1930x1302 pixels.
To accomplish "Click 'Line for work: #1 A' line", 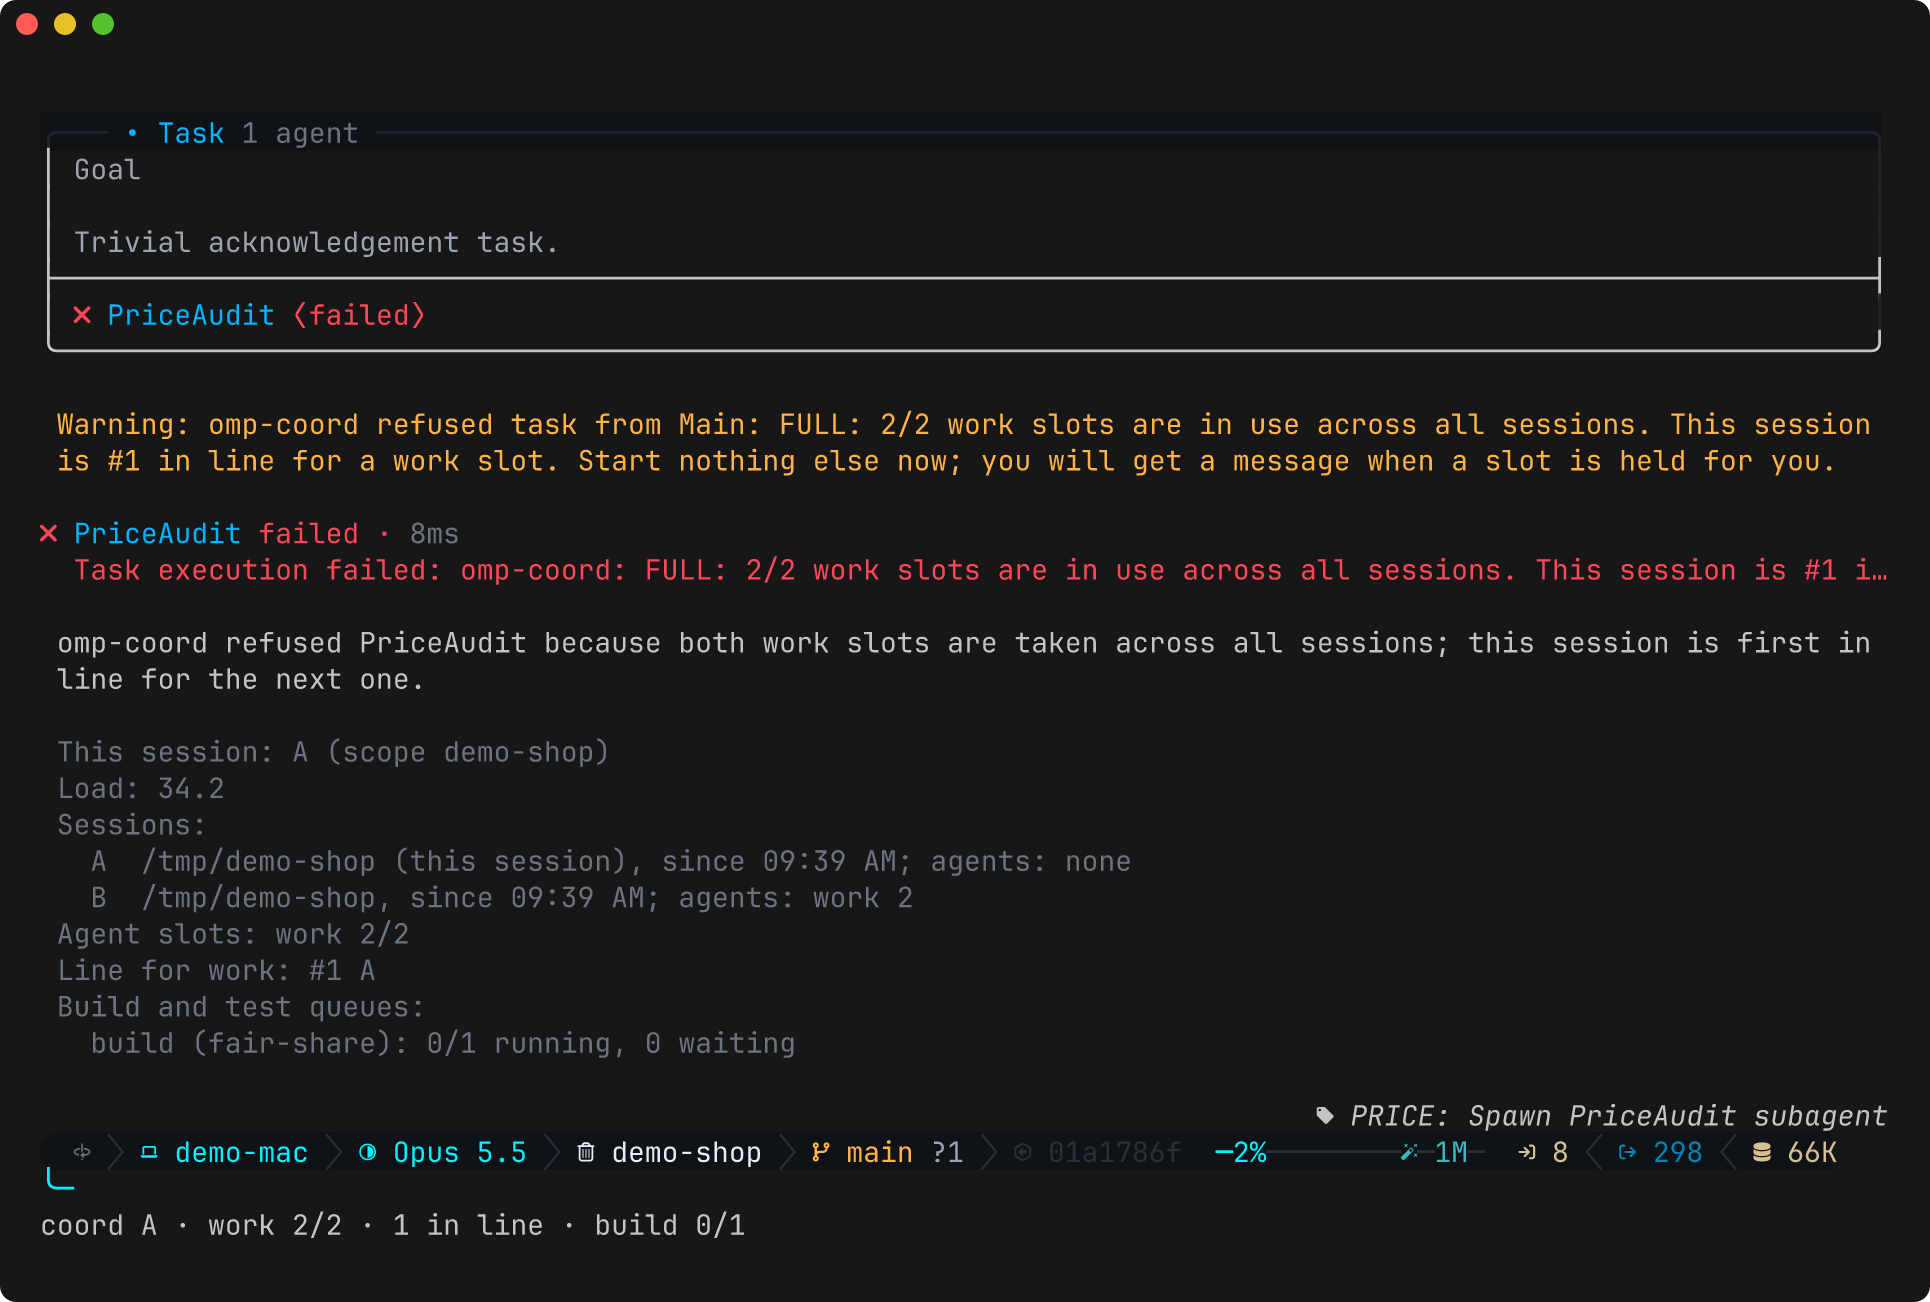I will tap(216, 970).
